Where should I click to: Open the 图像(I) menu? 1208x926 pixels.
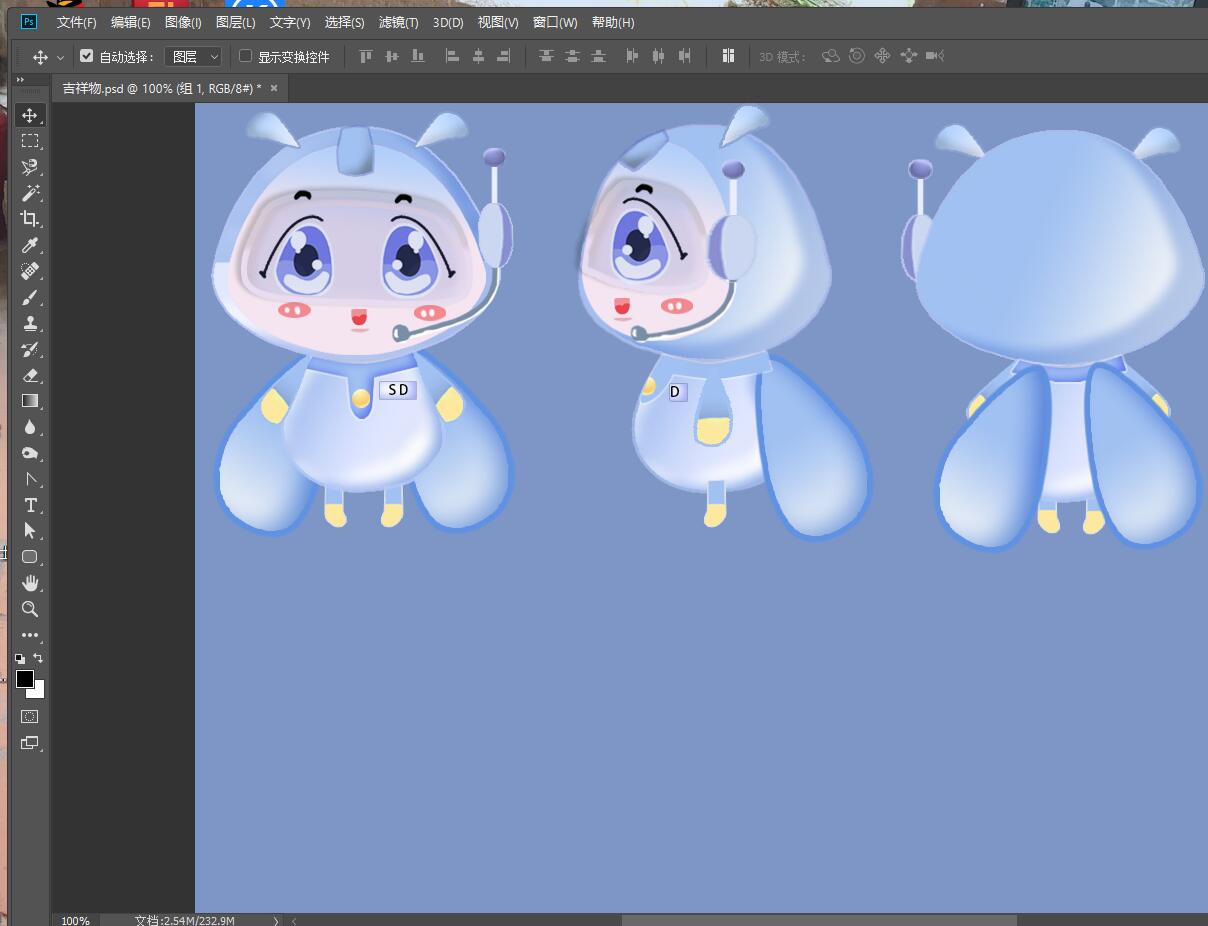click(182, 22)
